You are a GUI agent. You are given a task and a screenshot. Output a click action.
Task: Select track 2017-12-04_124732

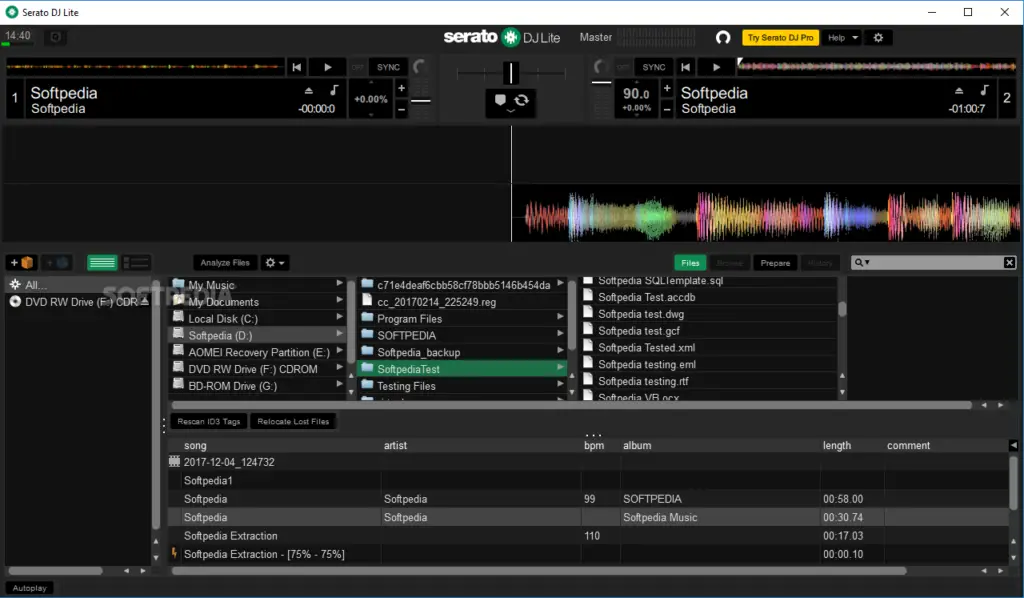tap(588, 462)
